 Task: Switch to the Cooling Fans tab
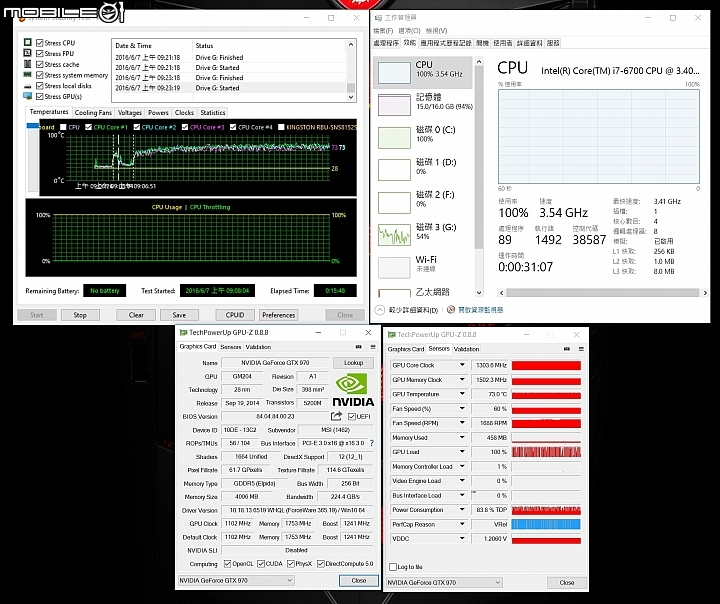(x=93, y=113)
